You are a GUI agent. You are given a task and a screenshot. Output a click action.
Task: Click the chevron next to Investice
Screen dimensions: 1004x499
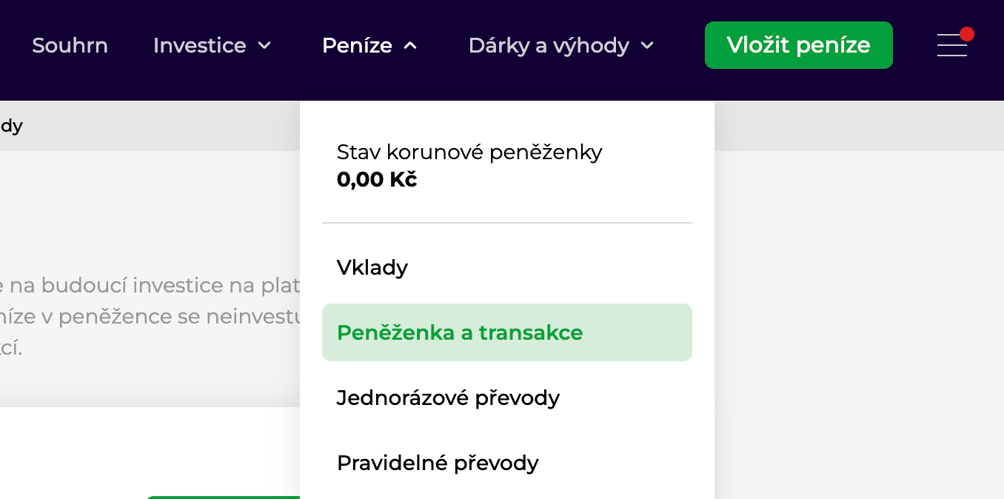click(x=264, y=45)
